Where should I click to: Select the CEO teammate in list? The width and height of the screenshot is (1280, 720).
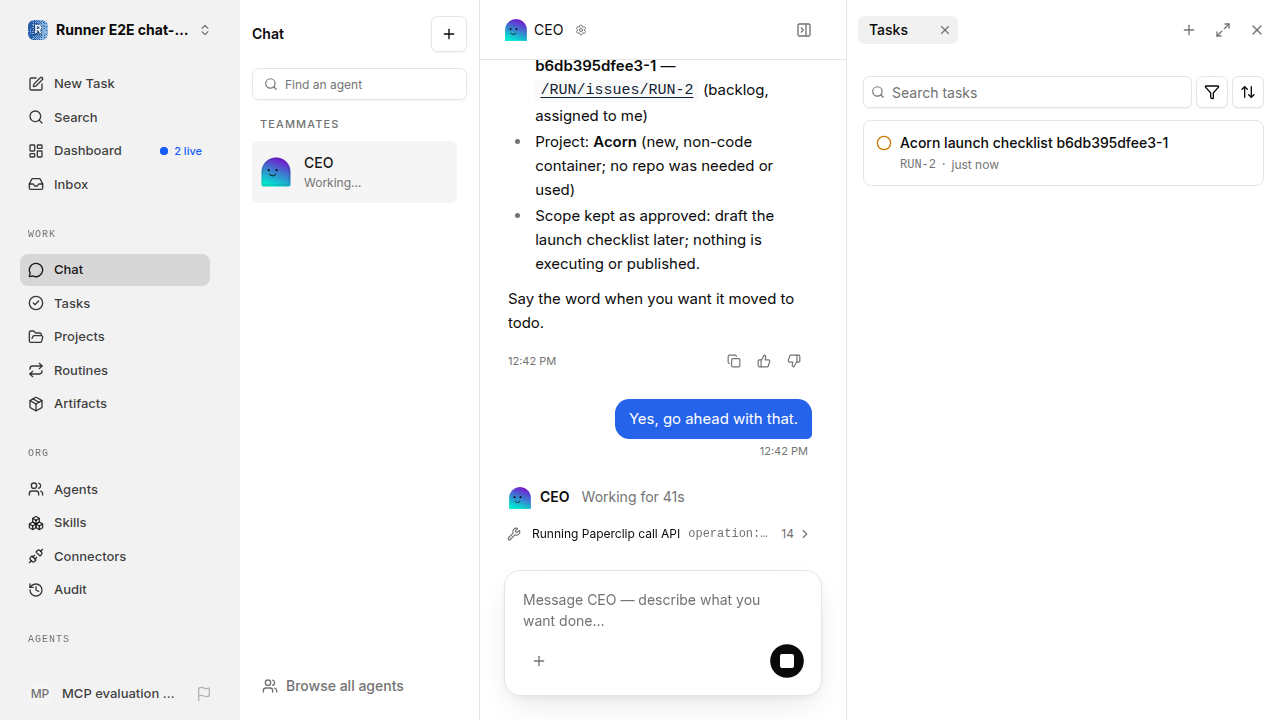(x=354, y=172)
